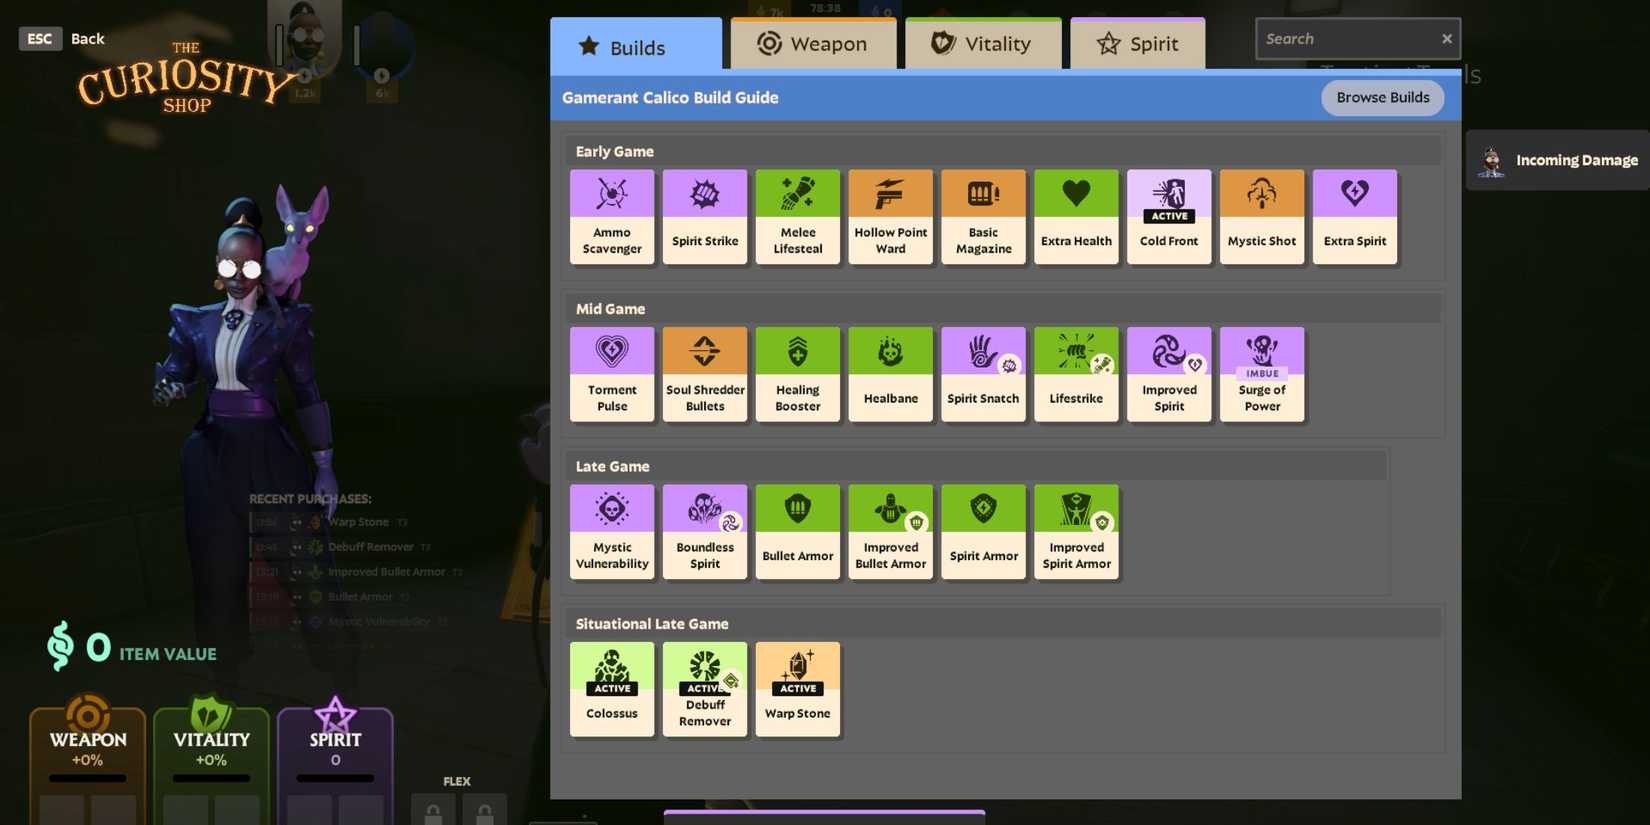This screenshot has height=825, width=1650.
Task: Pick the Cold Front active item
Action: click(1168, 216)
